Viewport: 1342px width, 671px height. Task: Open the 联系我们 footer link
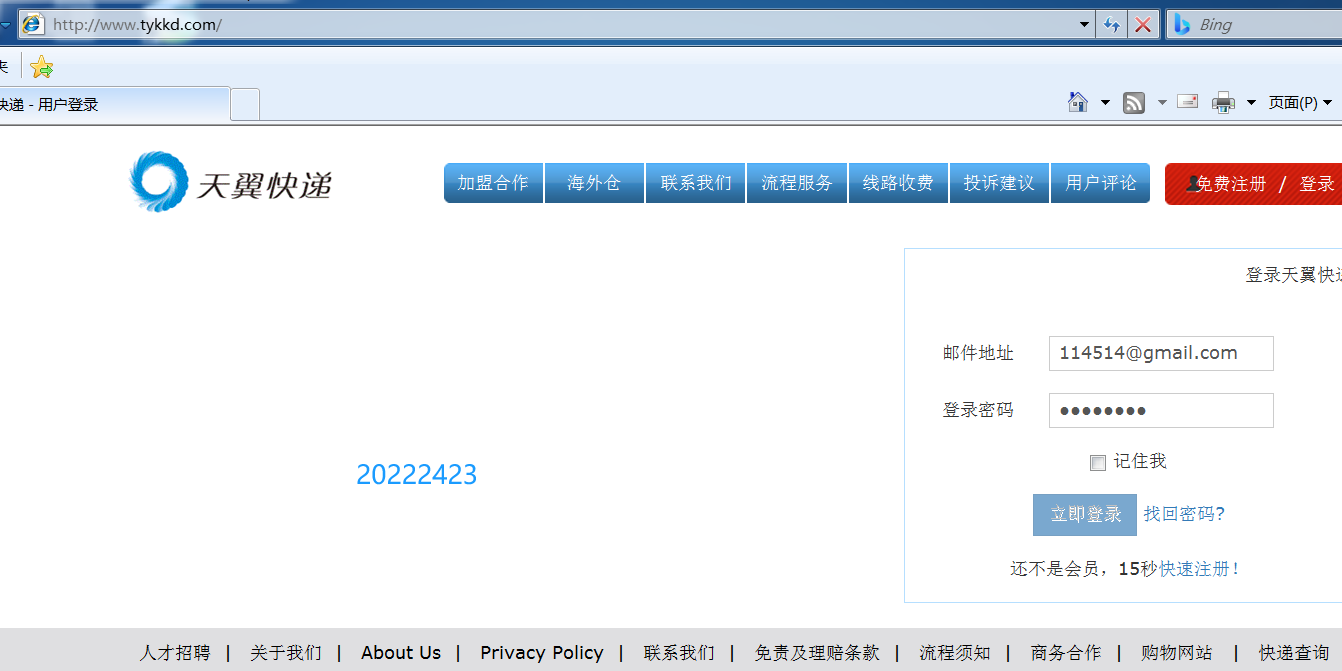(680, 653)
